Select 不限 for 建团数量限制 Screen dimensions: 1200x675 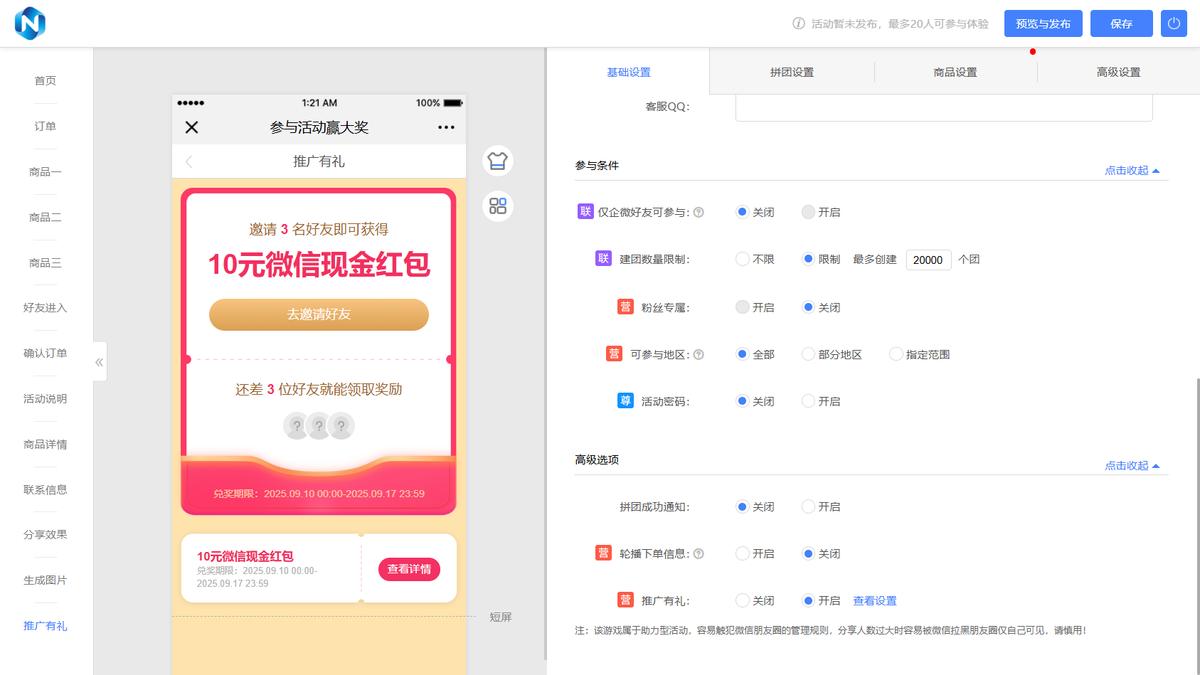pyautogui.click(x=742, y=259)
